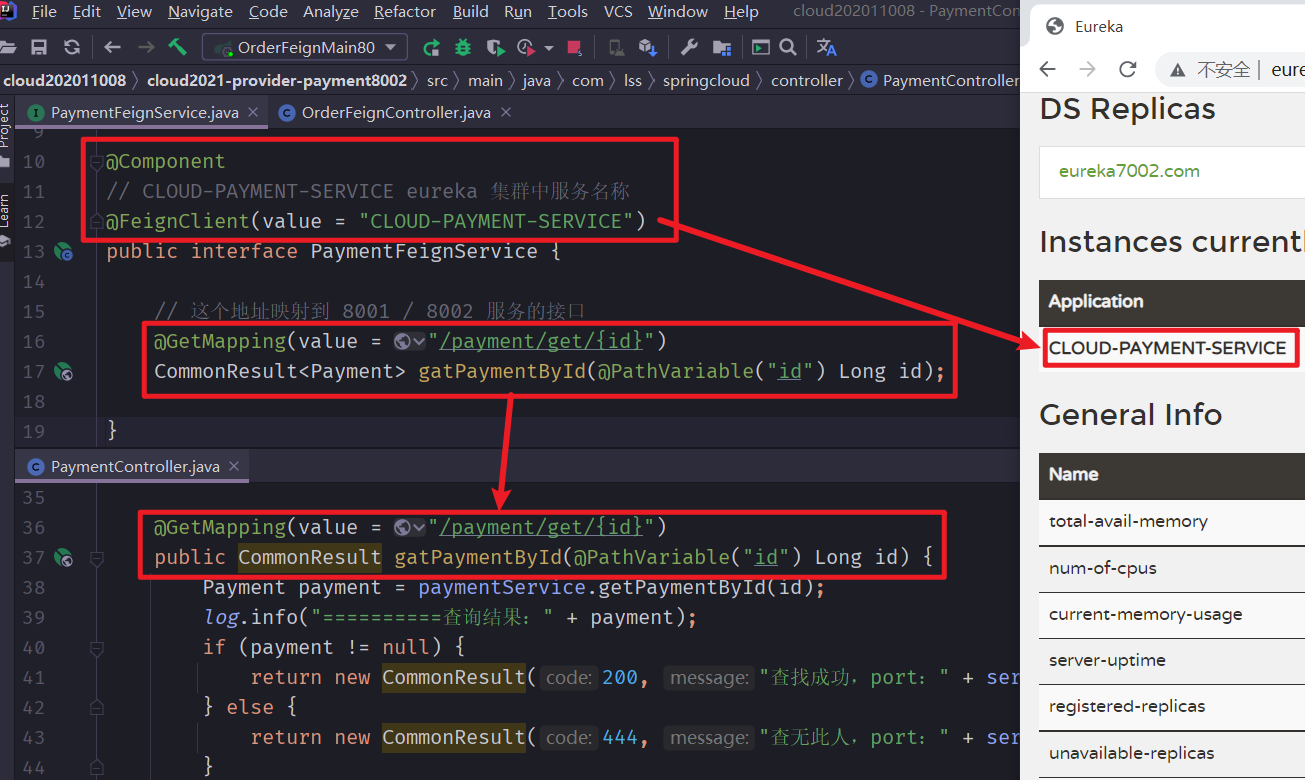Collapse the else fold marker at line 42
Image resolution: width=1305 pixels, height=780 pixels.
click(x=96, y=707)
